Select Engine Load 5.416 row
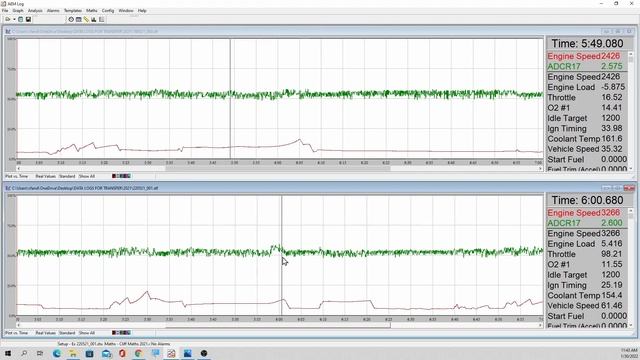Image resolution: width=640 pixels, height=360 pixels. tap(587, 244)
